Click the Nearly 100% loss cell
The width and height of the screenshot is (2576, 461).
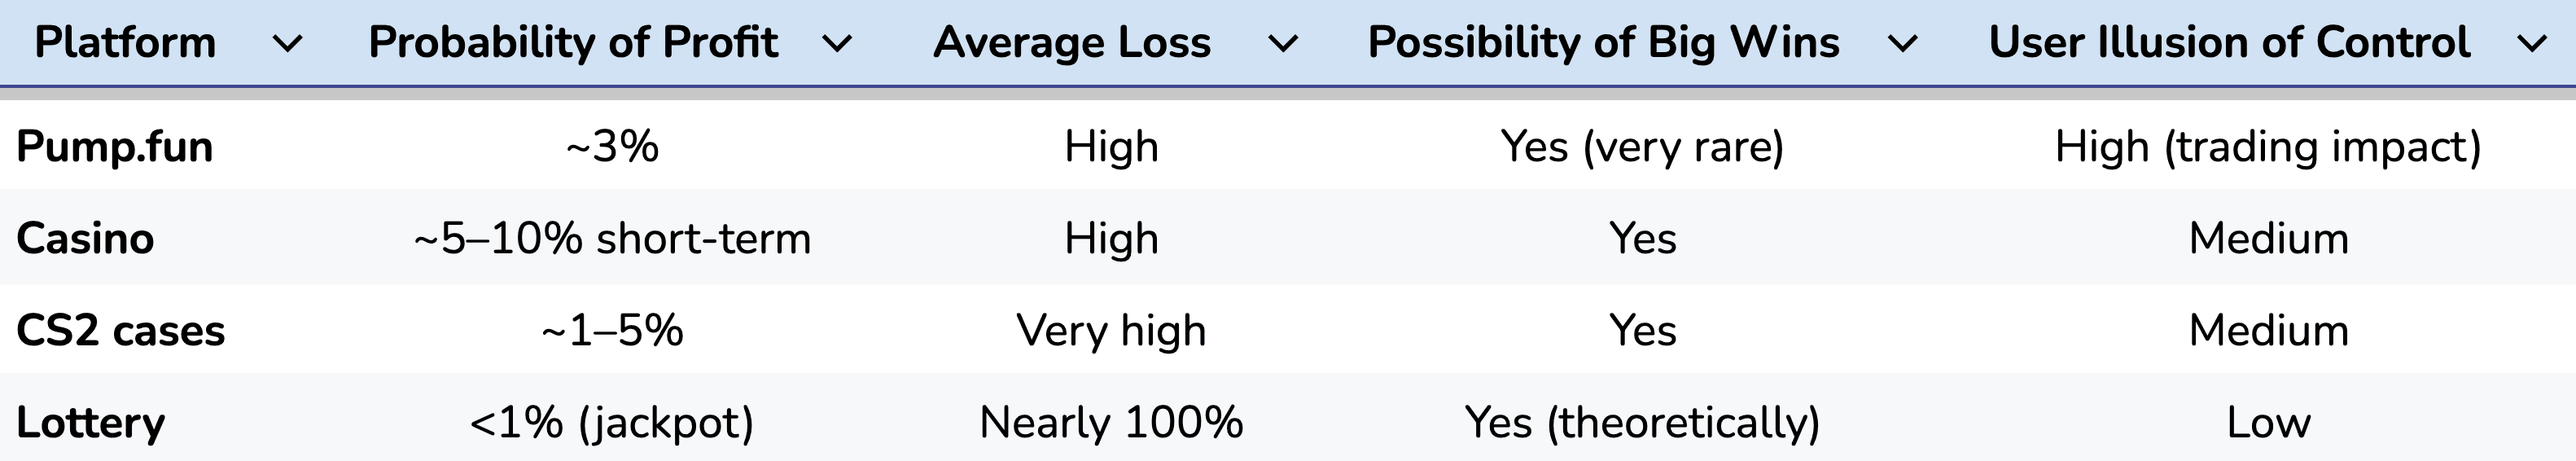(x=1111, y=423)
